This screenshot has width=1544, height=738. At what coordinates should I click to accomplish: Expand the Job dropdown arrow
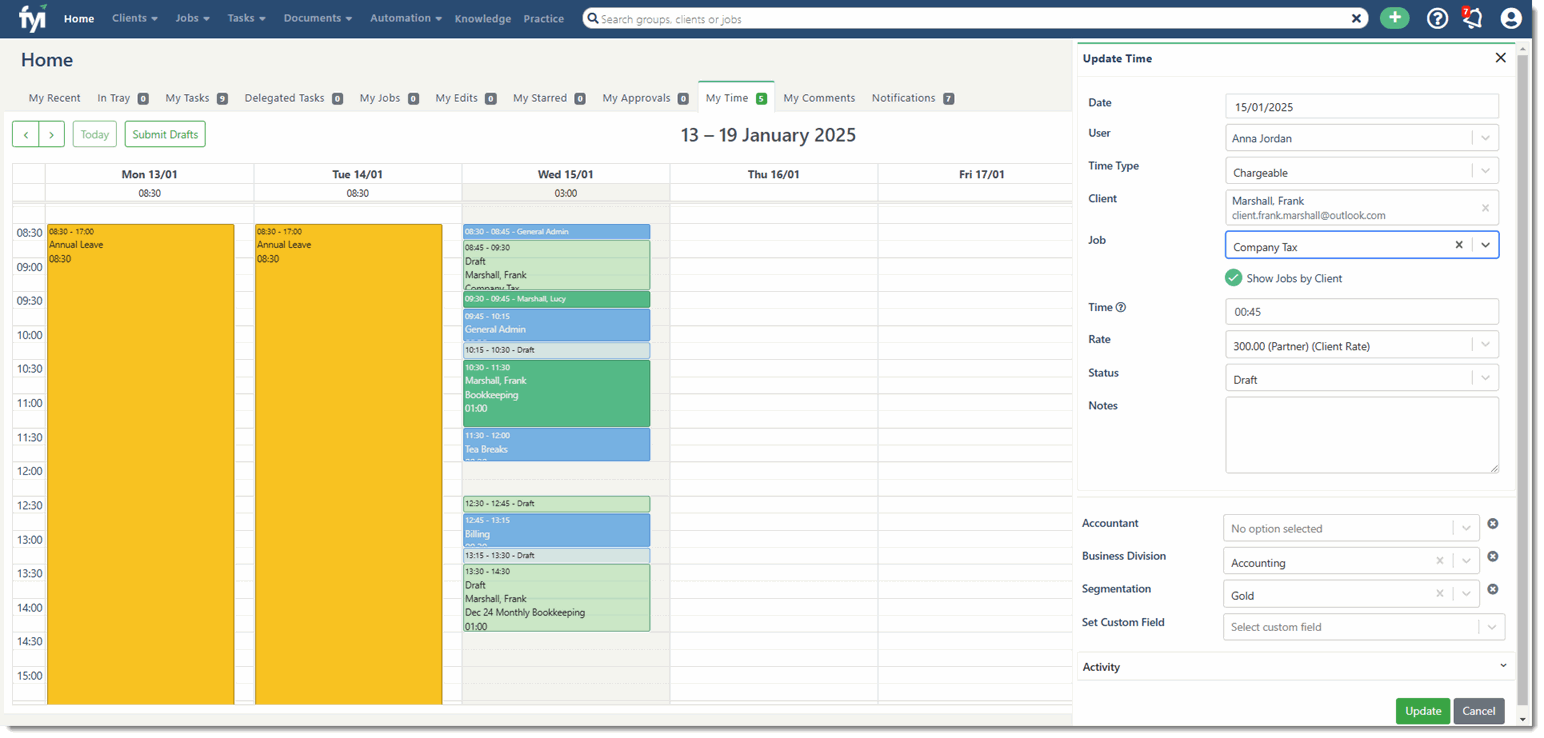[x=1485, y=245]
